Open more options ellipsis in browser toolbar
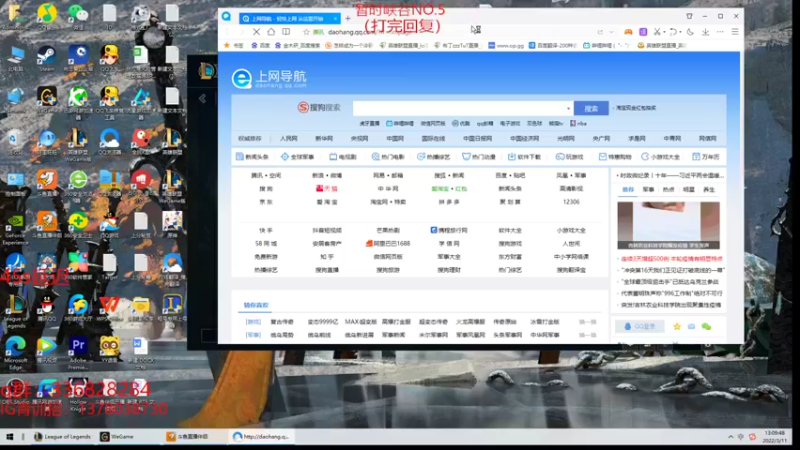The height and width of the screenshot is (450, 800). [720, 32]
